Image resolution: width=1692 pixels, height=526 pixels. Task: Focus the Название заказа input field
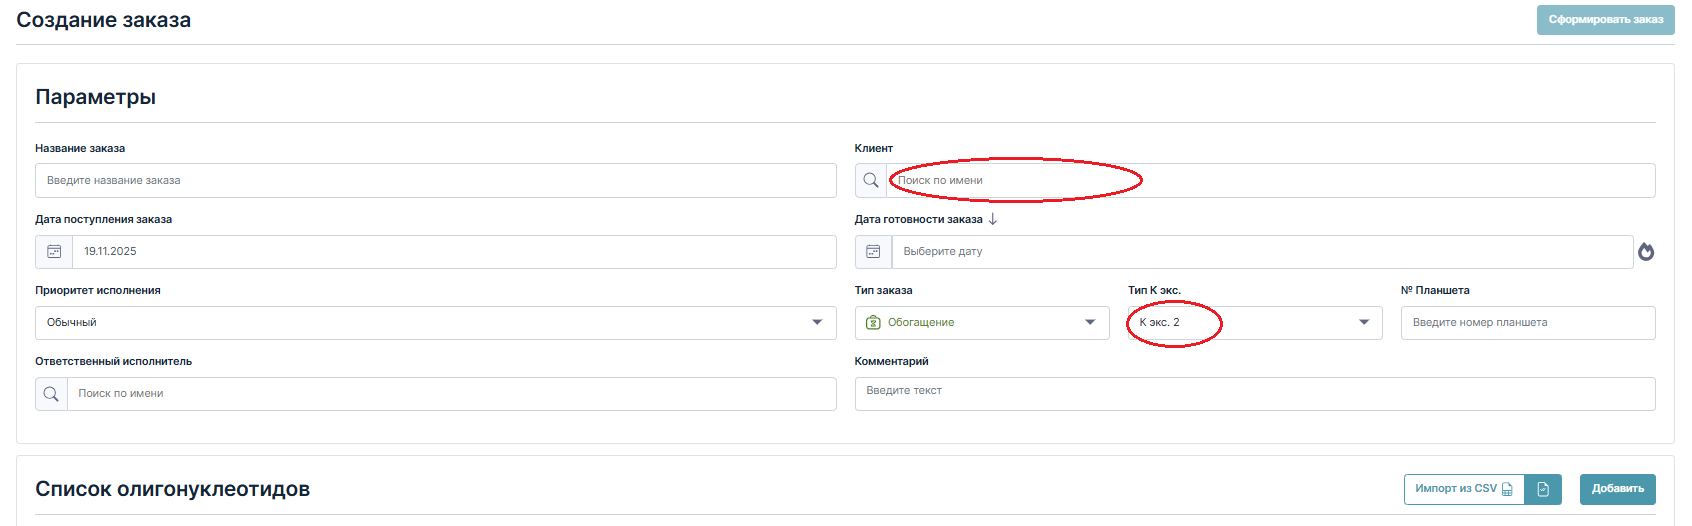436,181
